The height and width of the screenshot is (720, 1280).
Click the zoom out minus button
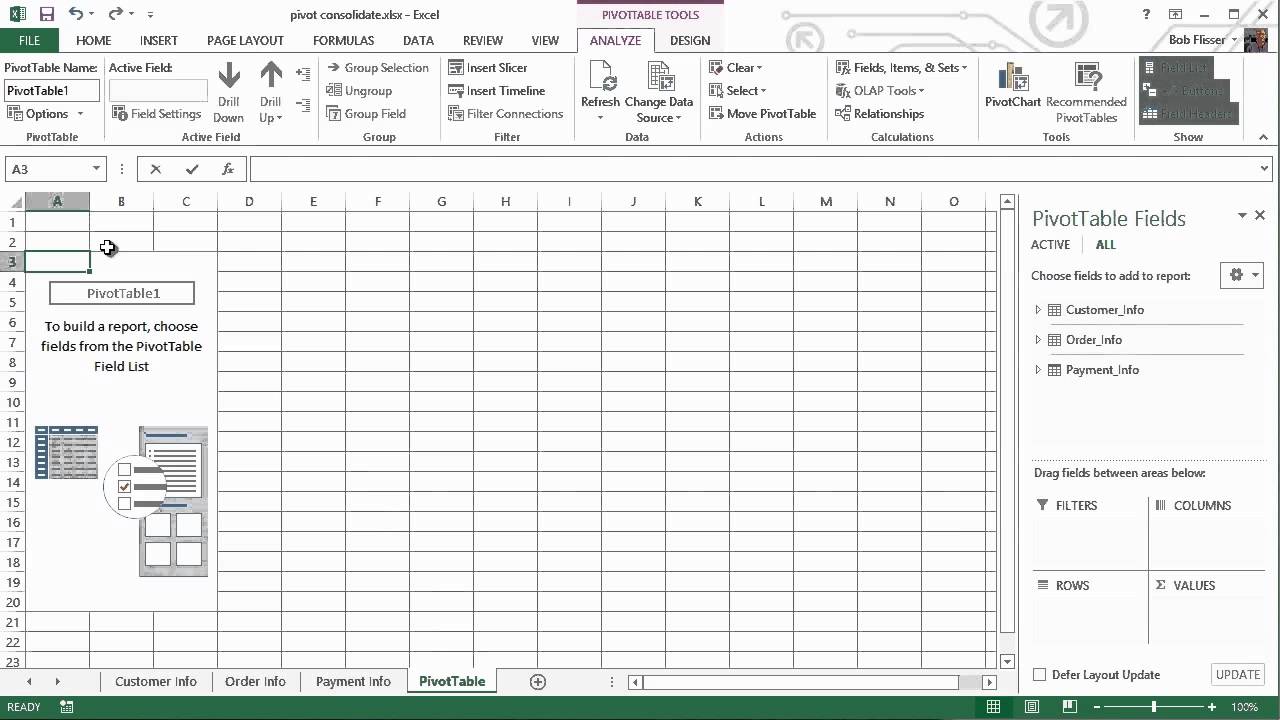[x=1099, y=707]
